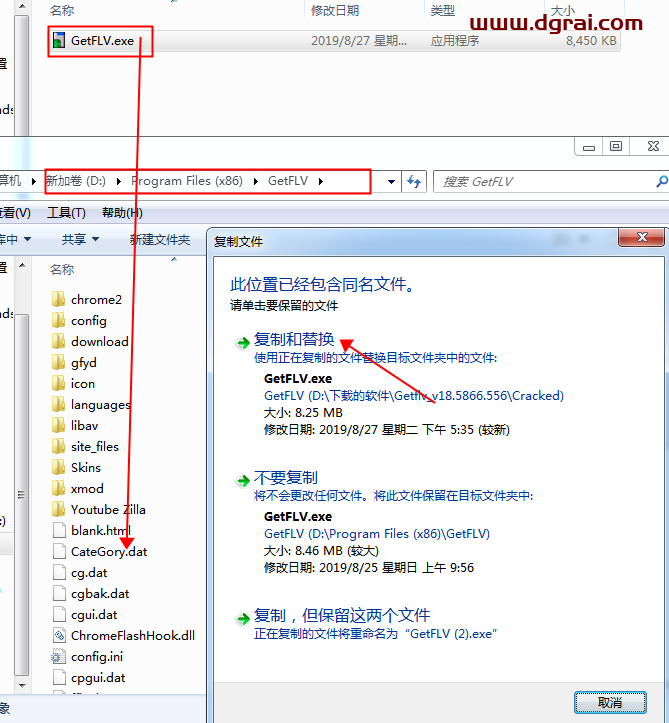
Task: Select the xmod folder
Action: (77, 488)
